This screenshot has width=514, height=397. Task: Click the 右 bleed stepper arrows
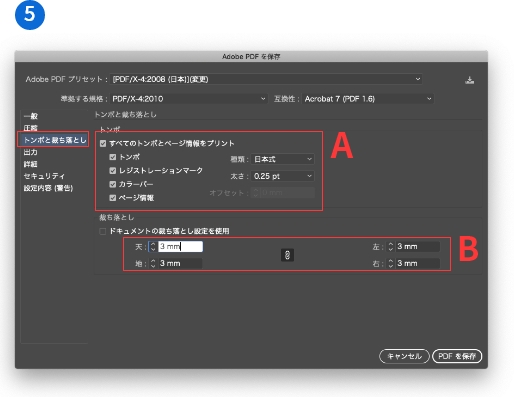pos(391,264)
